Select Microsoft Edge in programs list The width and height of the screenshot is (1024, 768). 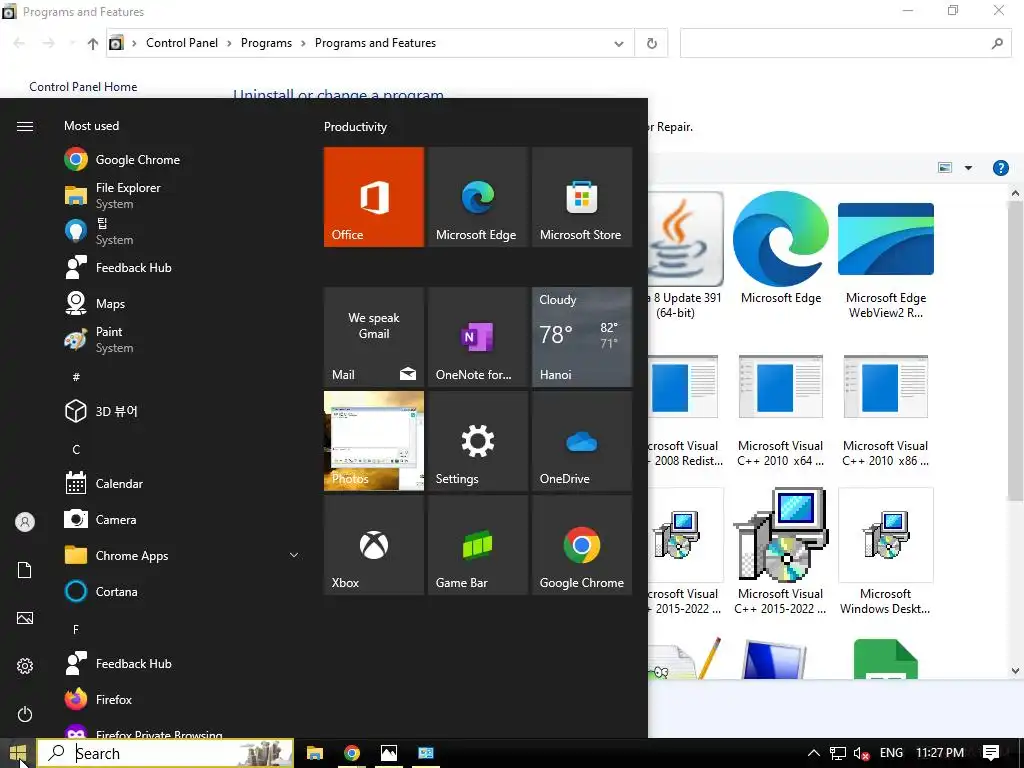[781, 248]
